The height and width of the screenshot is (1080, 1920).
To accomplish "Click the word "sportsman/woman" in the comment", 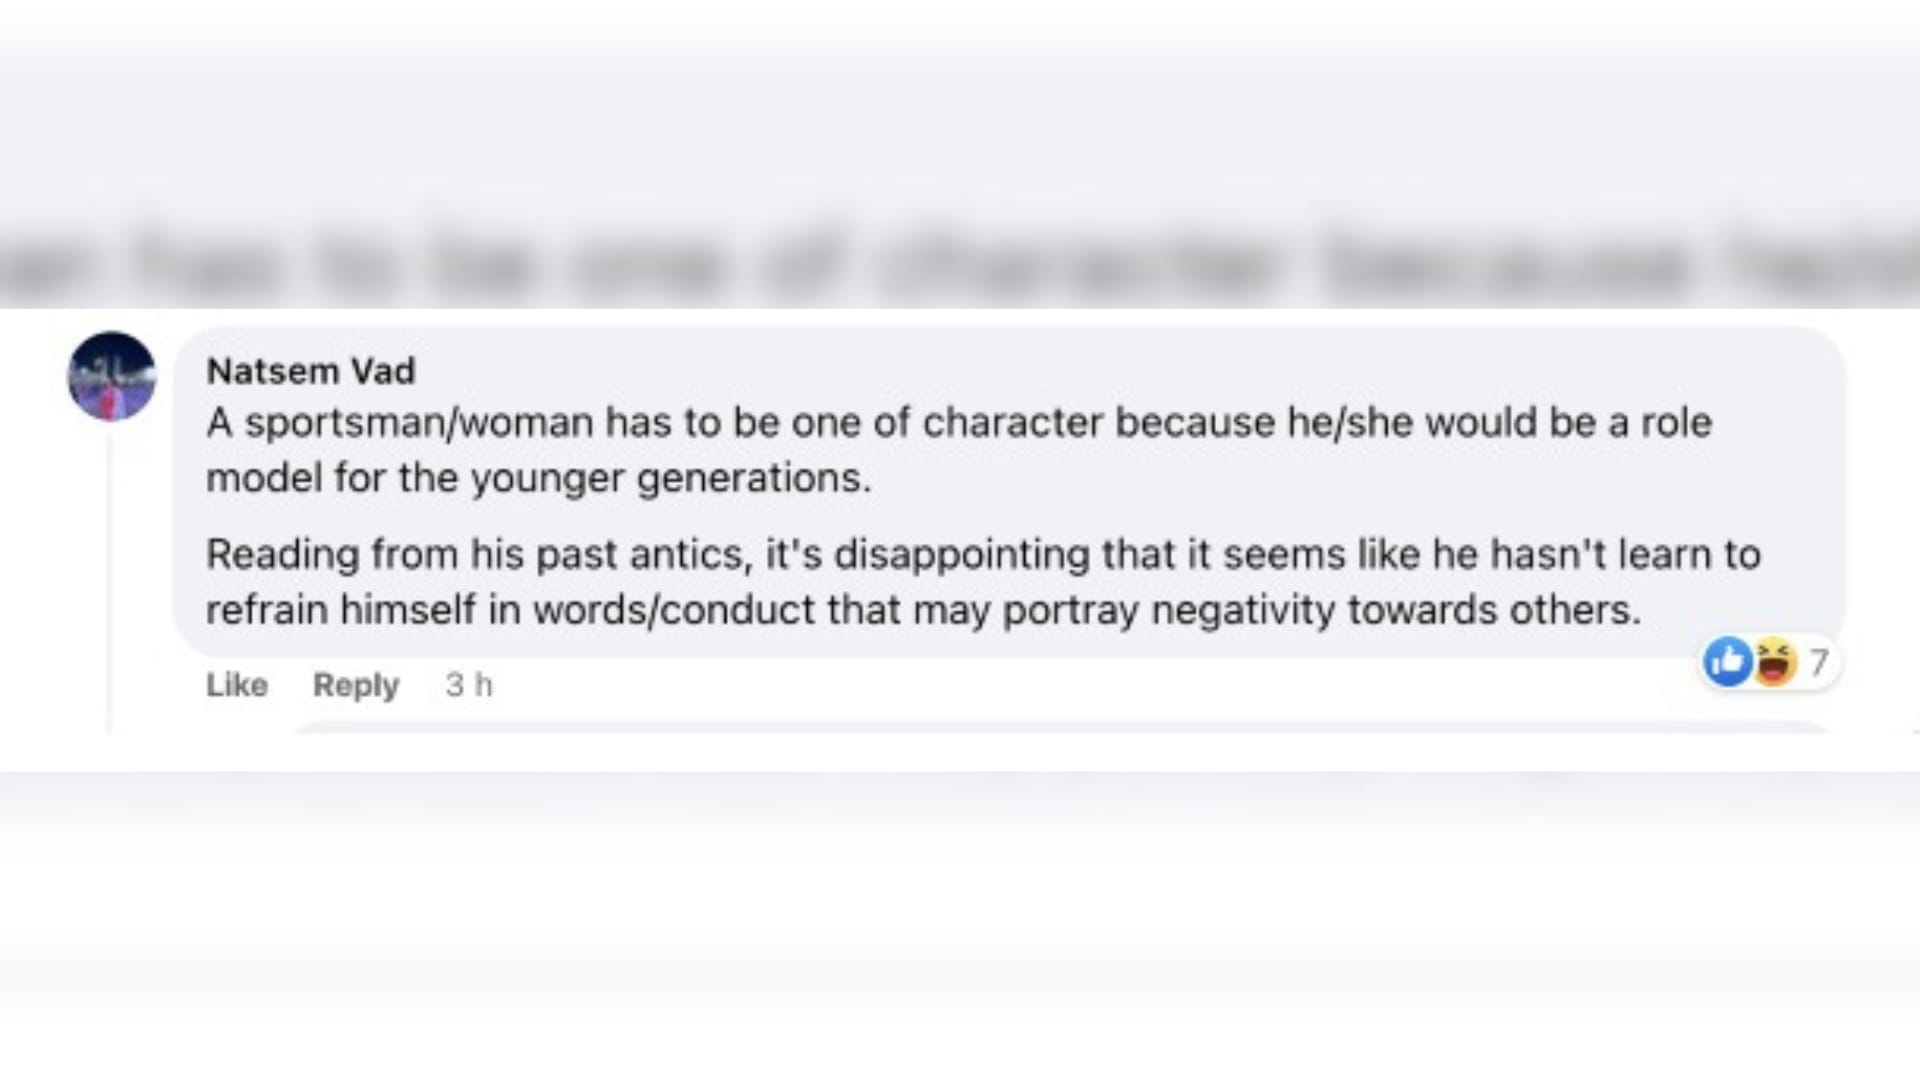I will (x=420, y=423).
